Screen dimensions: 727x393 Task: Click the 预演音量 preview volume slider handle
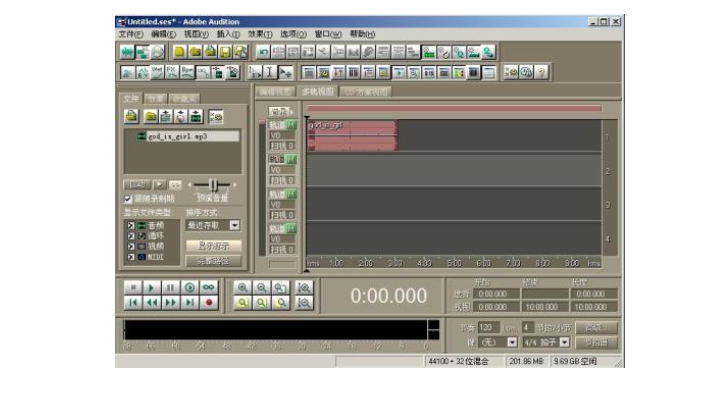213,185
